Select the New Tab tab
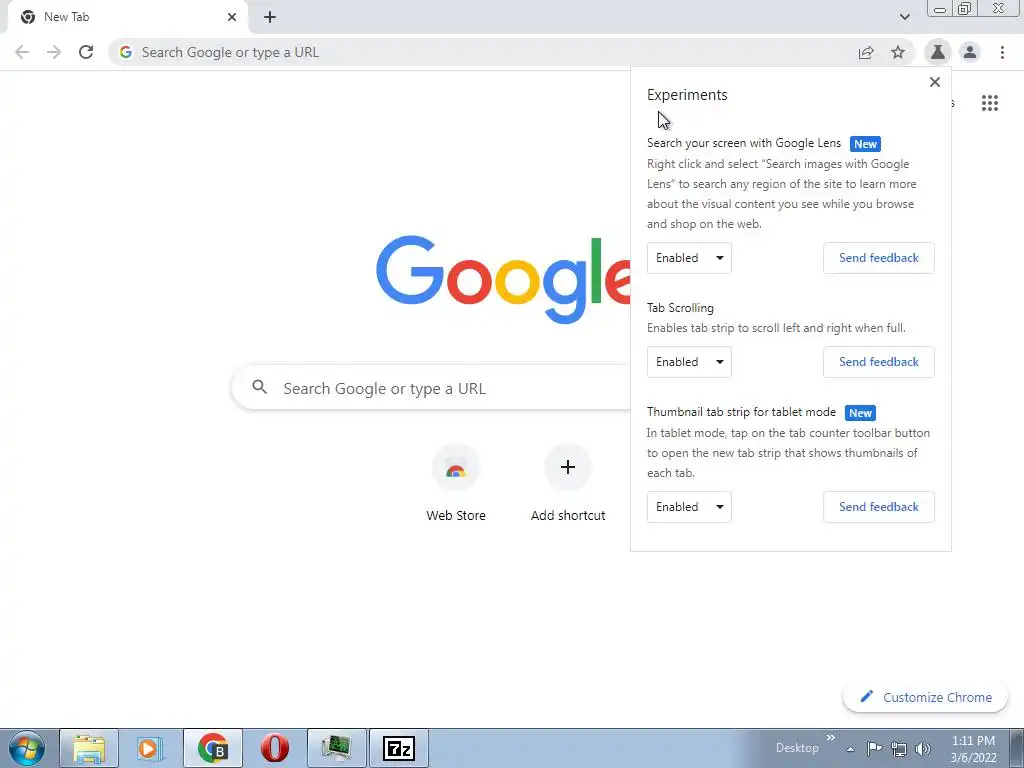 tap(127, 17)
